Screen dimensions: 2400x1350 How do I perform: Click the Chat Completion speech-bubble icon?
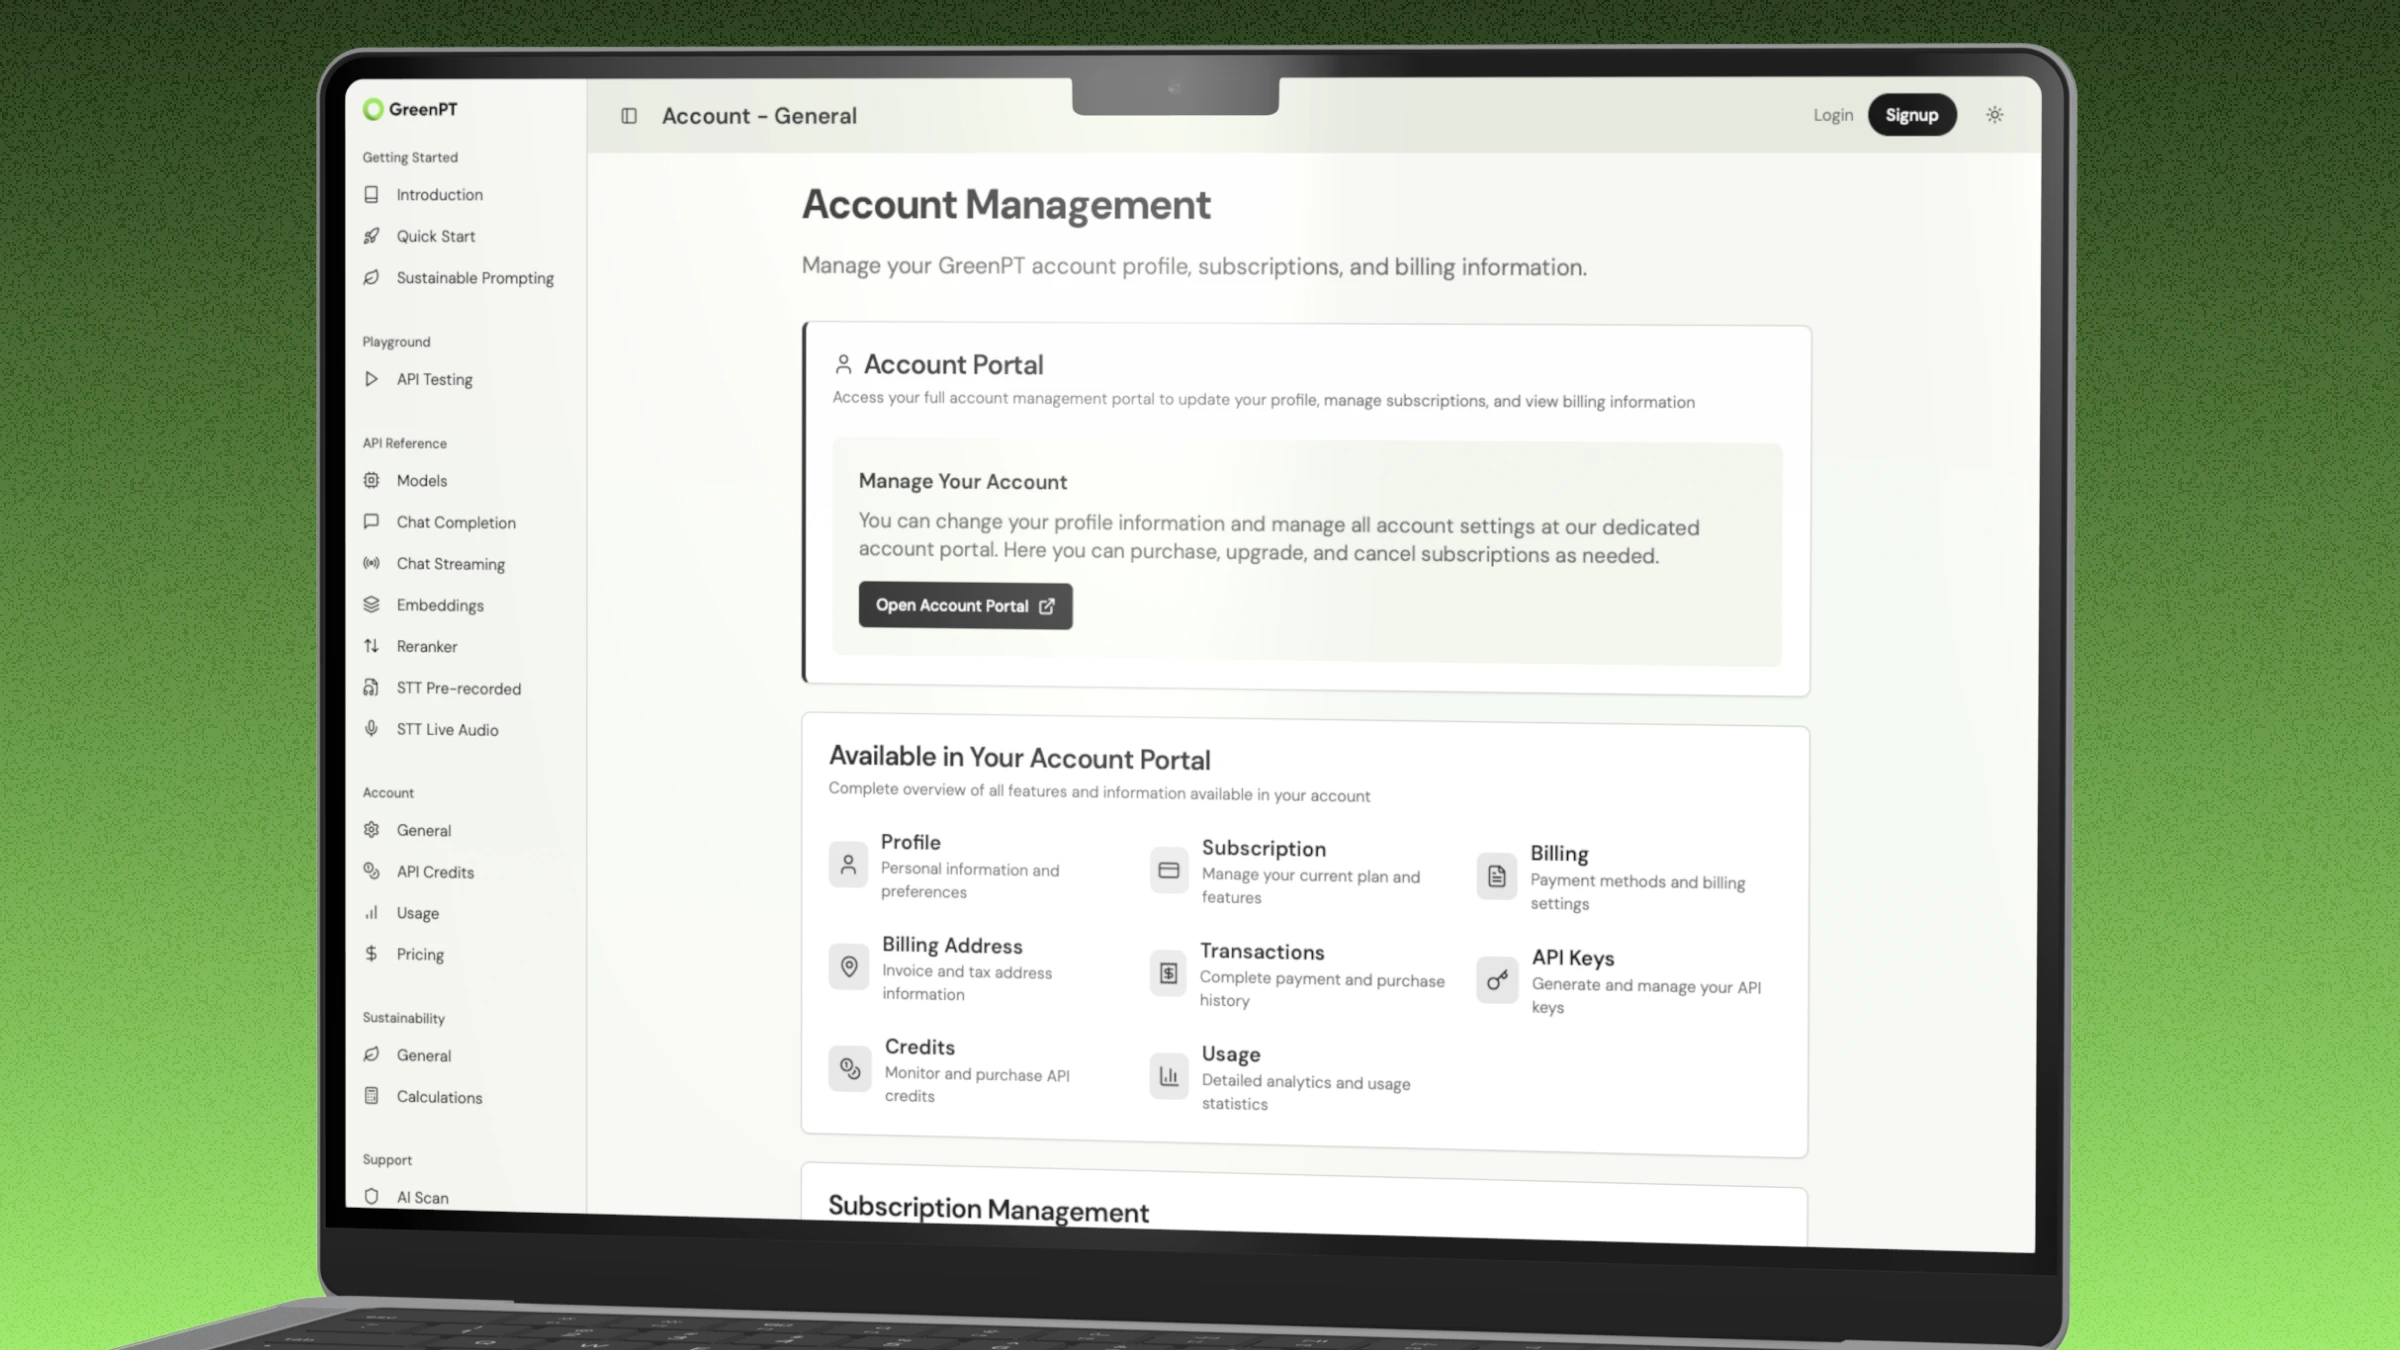(x=371, y=521)
